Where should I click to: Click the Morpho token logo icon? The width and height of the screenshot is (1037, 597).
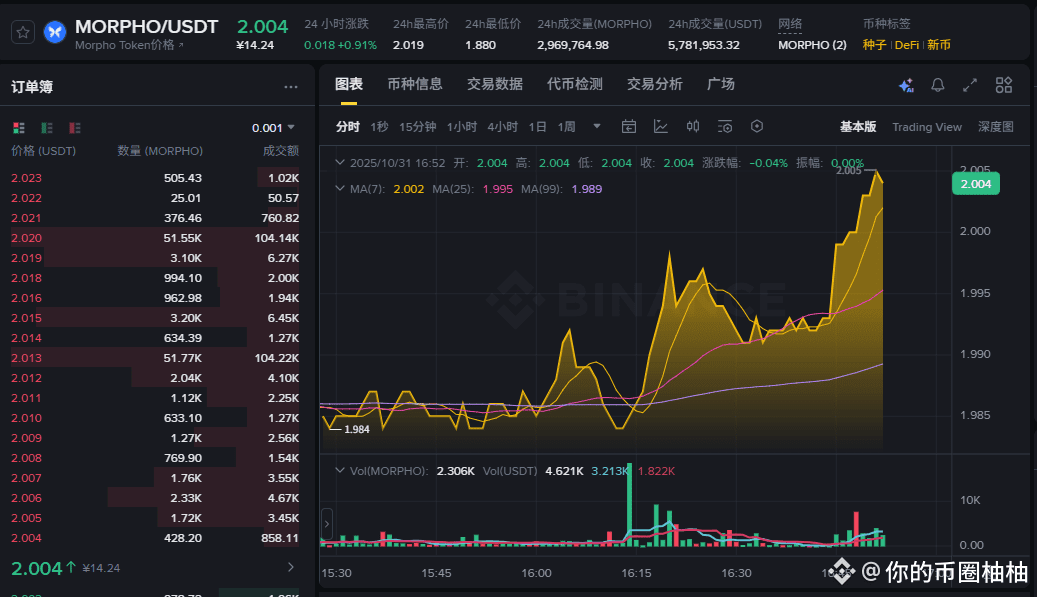(x=55, y=32)
